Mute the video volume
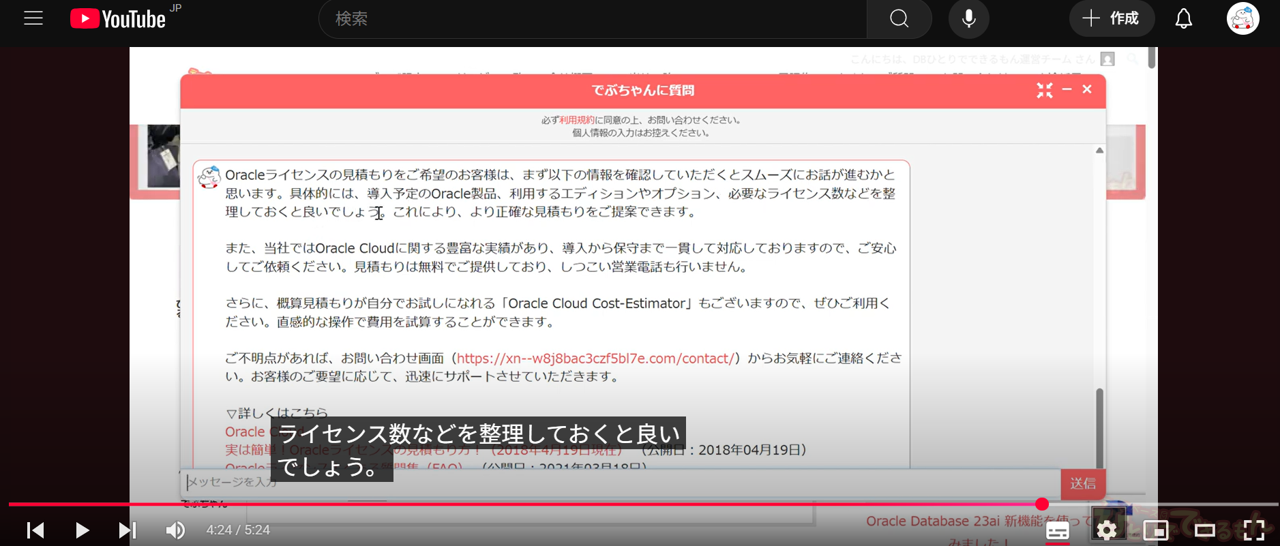 point(175,530)
